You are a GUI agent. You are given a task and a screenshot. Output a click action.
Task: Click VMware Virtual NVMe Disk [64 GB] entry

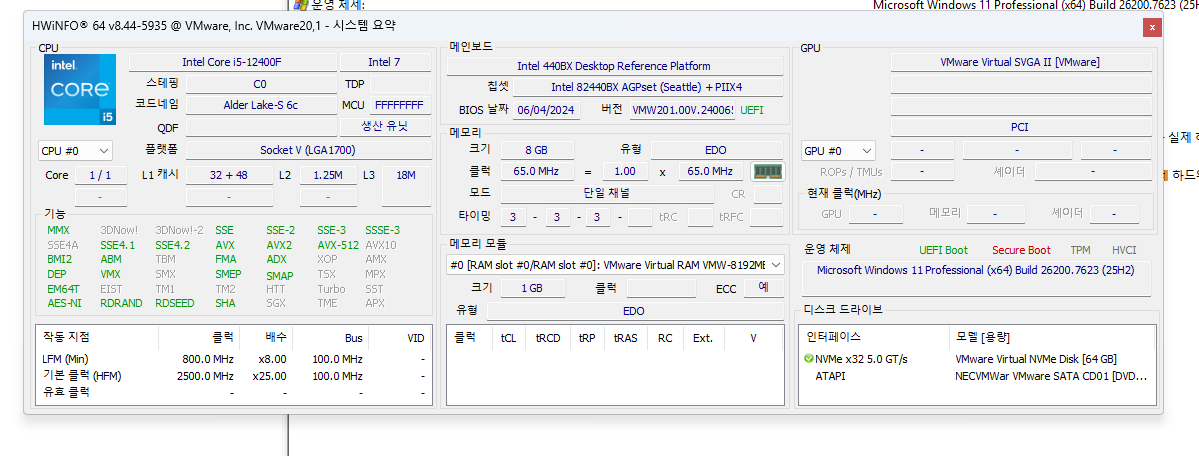(x=1035, y=359)
